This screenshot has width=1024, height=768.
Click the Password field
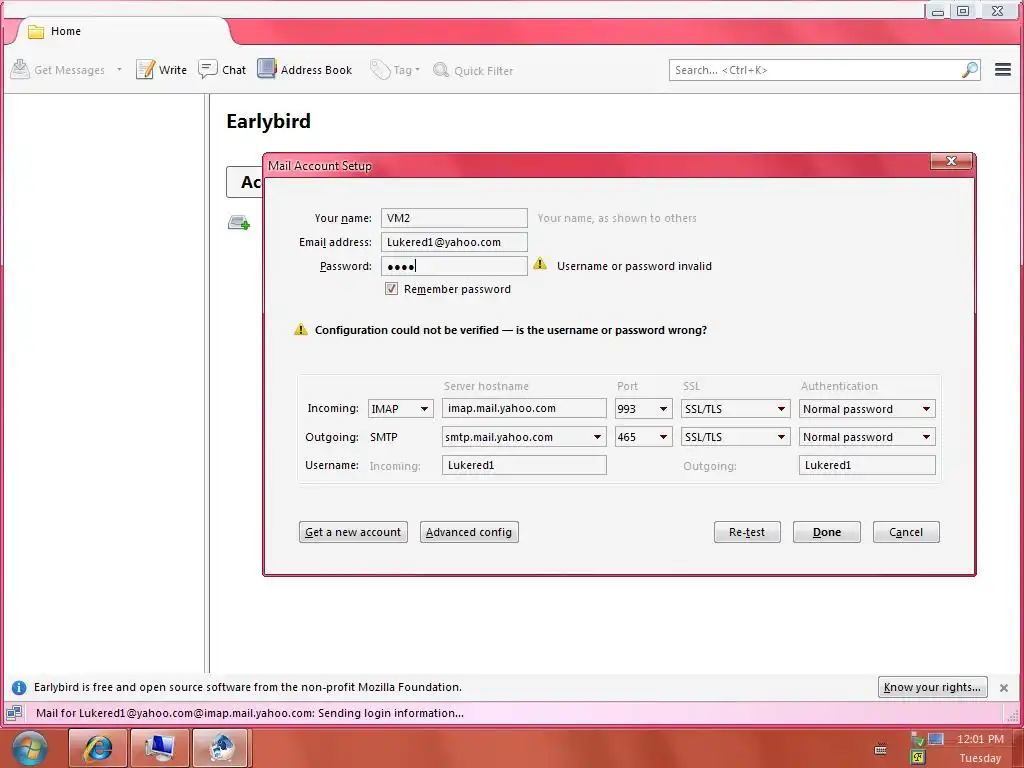coord(454,266)
